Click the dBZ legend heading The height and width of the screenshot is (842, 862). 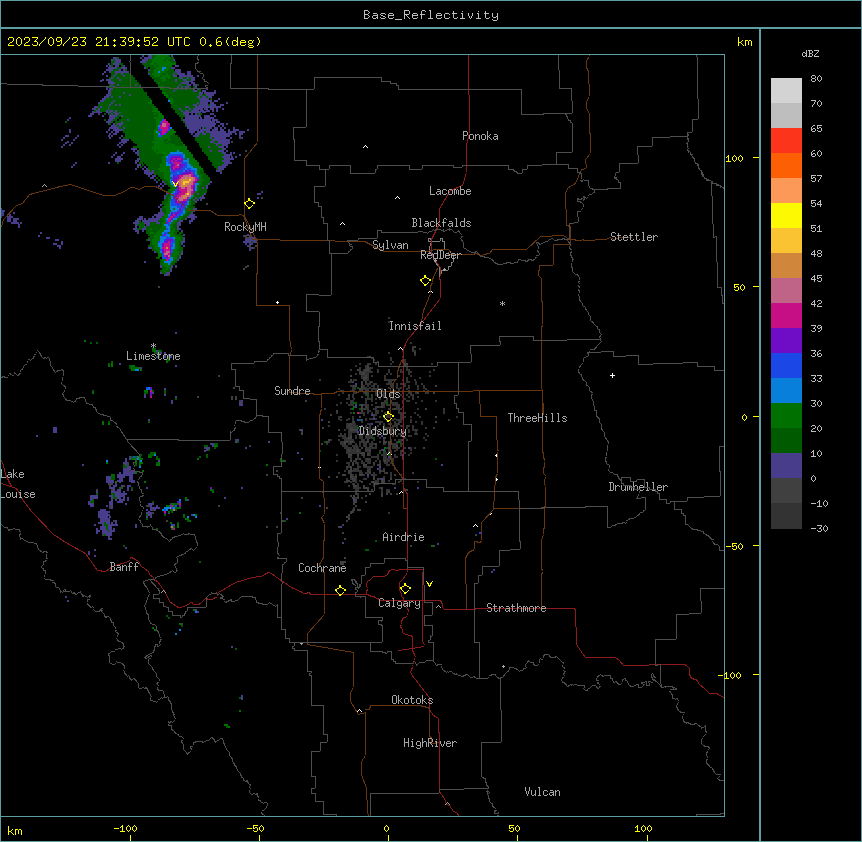pos(810,54)
